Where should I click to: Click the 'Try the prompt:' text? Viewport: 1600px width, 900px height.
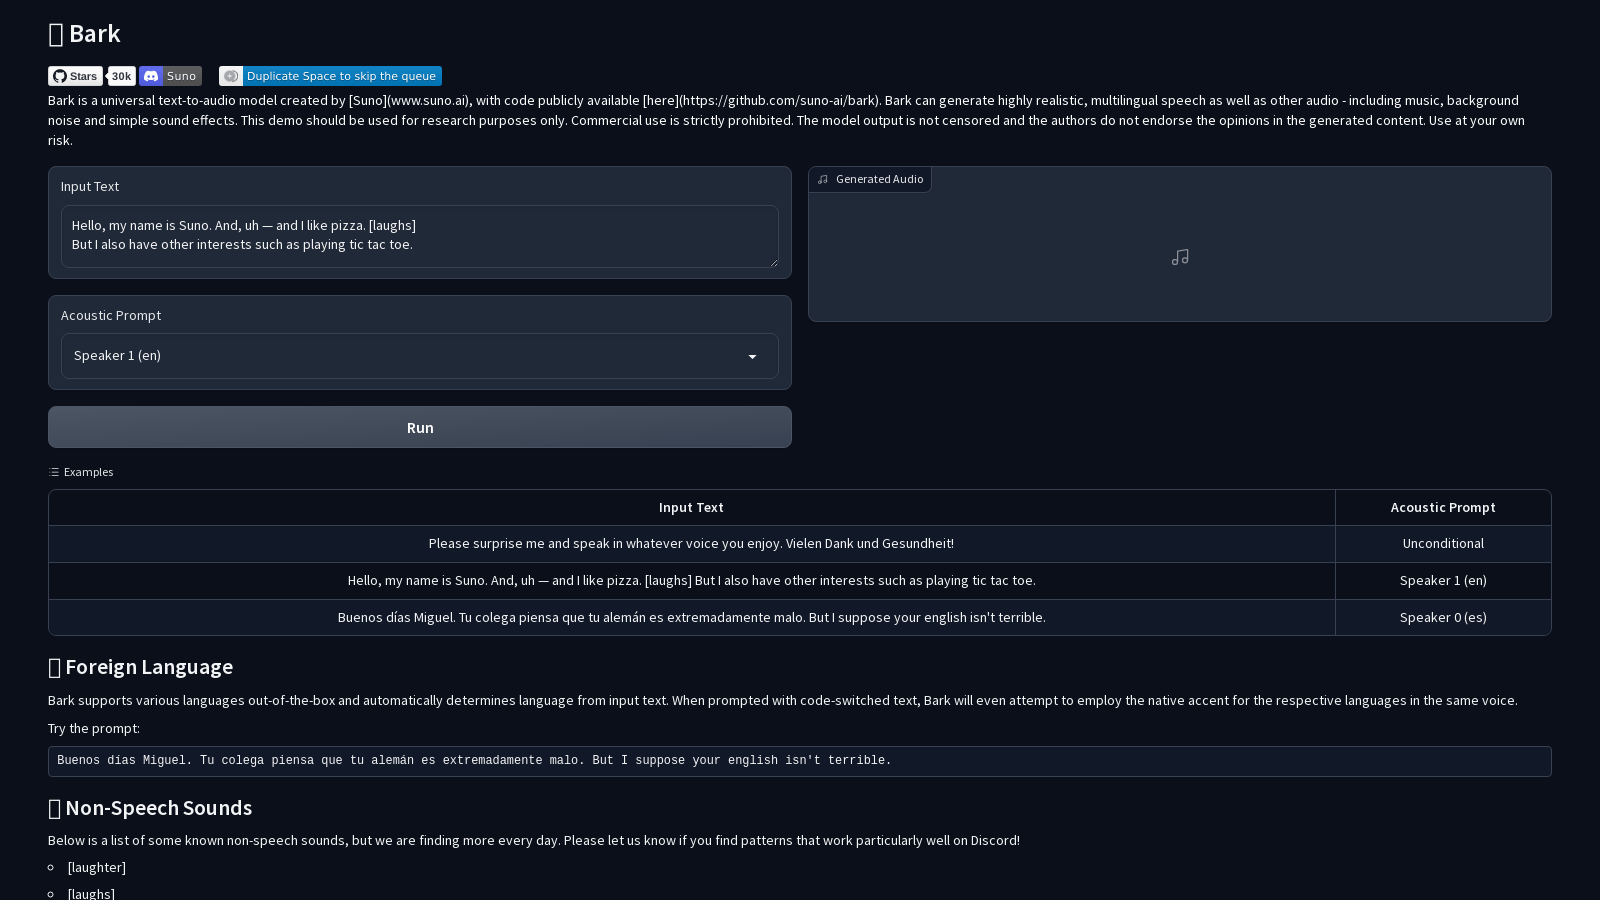click(94, 729)
